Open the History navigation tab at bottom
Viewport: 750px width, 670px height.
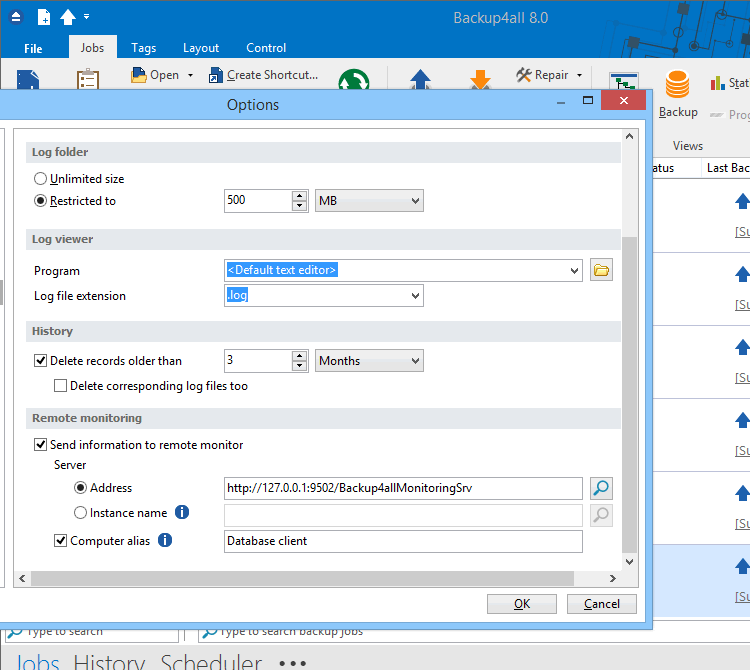point(109,662)
